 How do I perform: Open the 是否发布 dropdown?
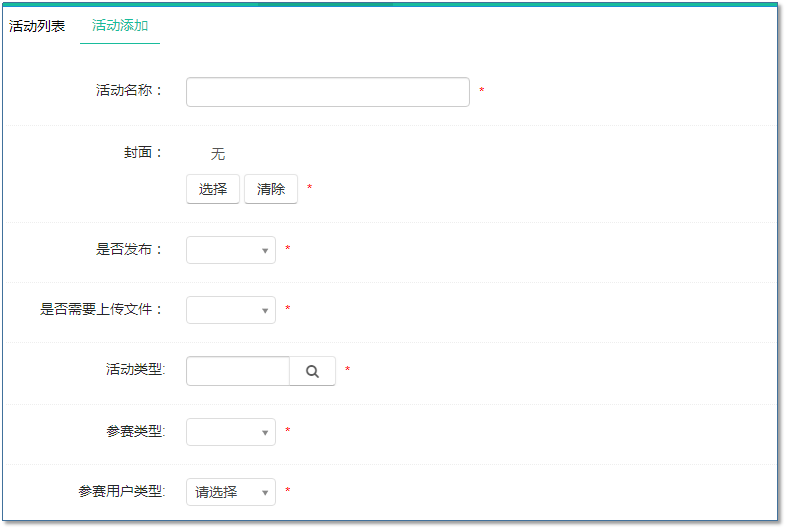[x=230, y=250]
